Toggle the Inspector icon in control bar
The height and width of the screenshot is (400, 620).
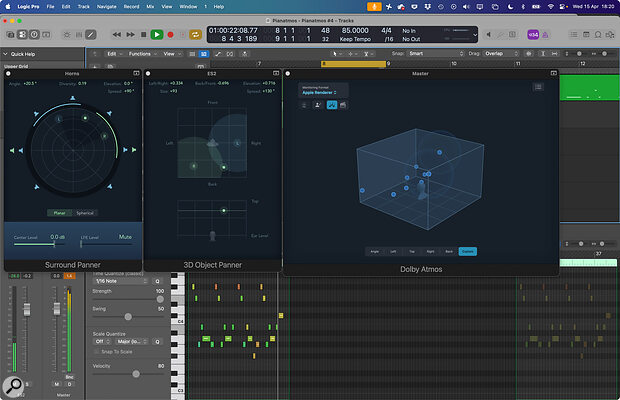pos(22,35)
